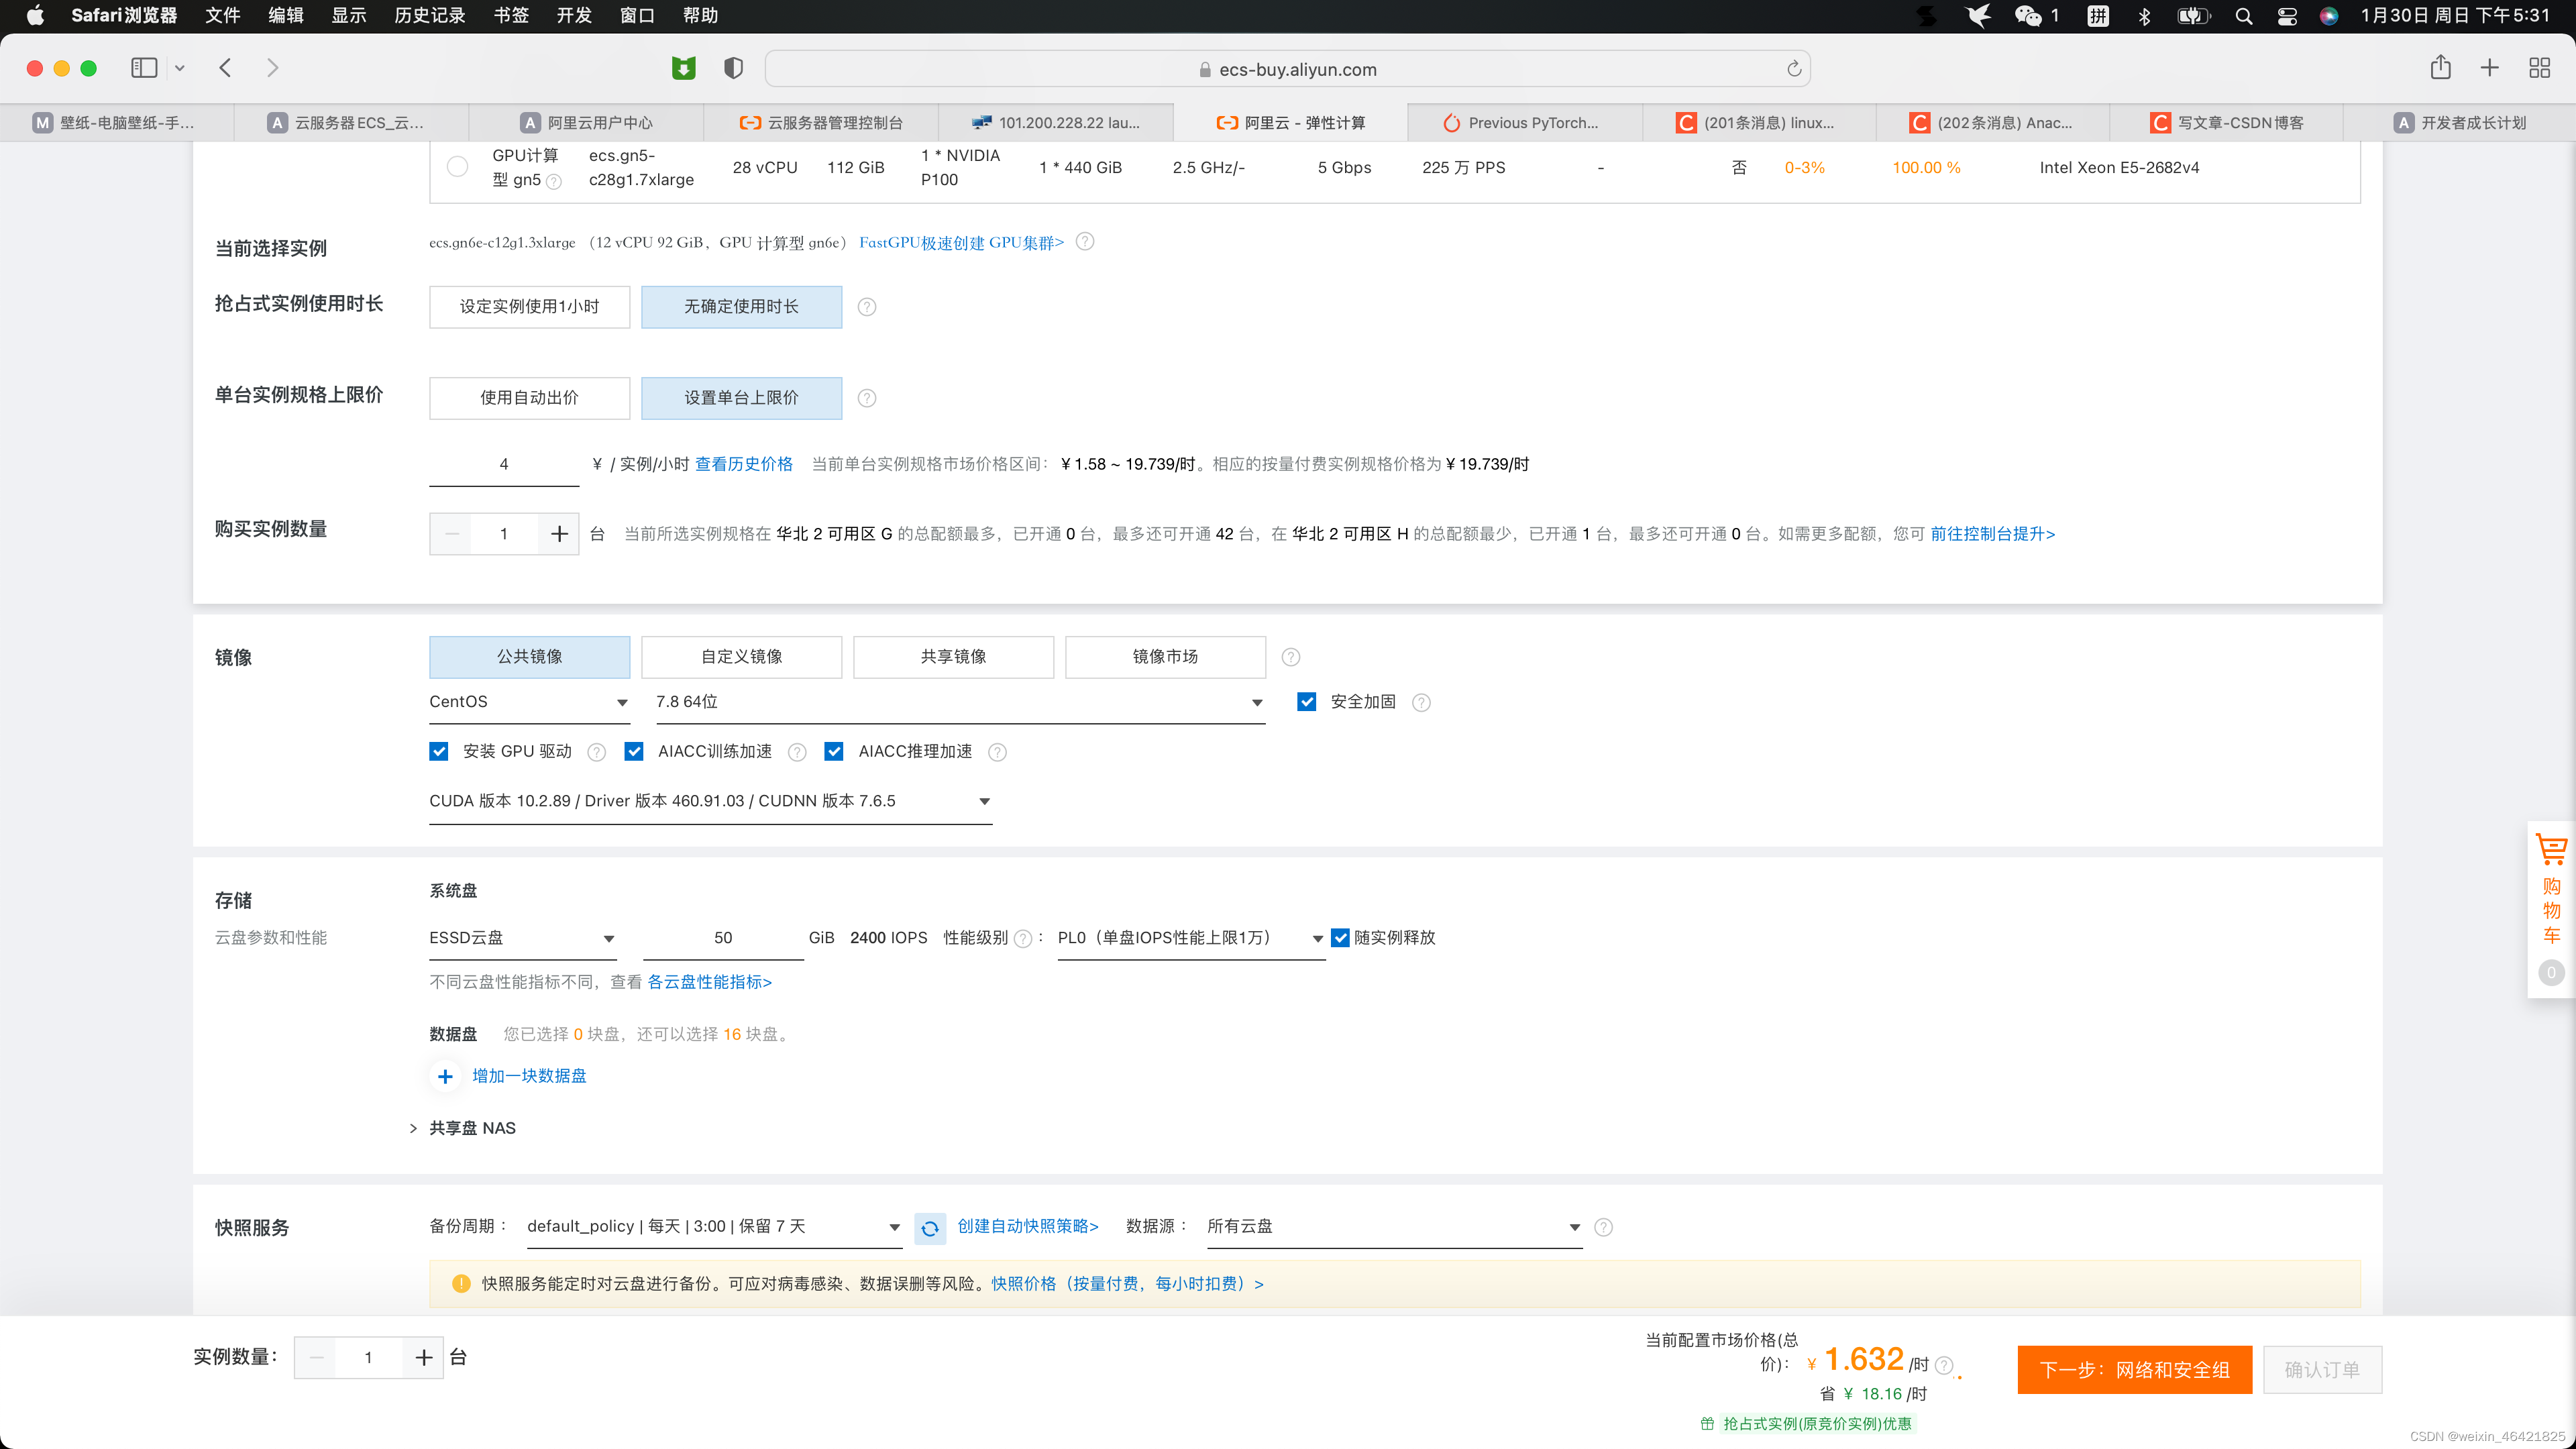This screenshot has width=2576, height=1449.
Task: Click help icon beside AIACC推理加速
Action: (997, 752)
